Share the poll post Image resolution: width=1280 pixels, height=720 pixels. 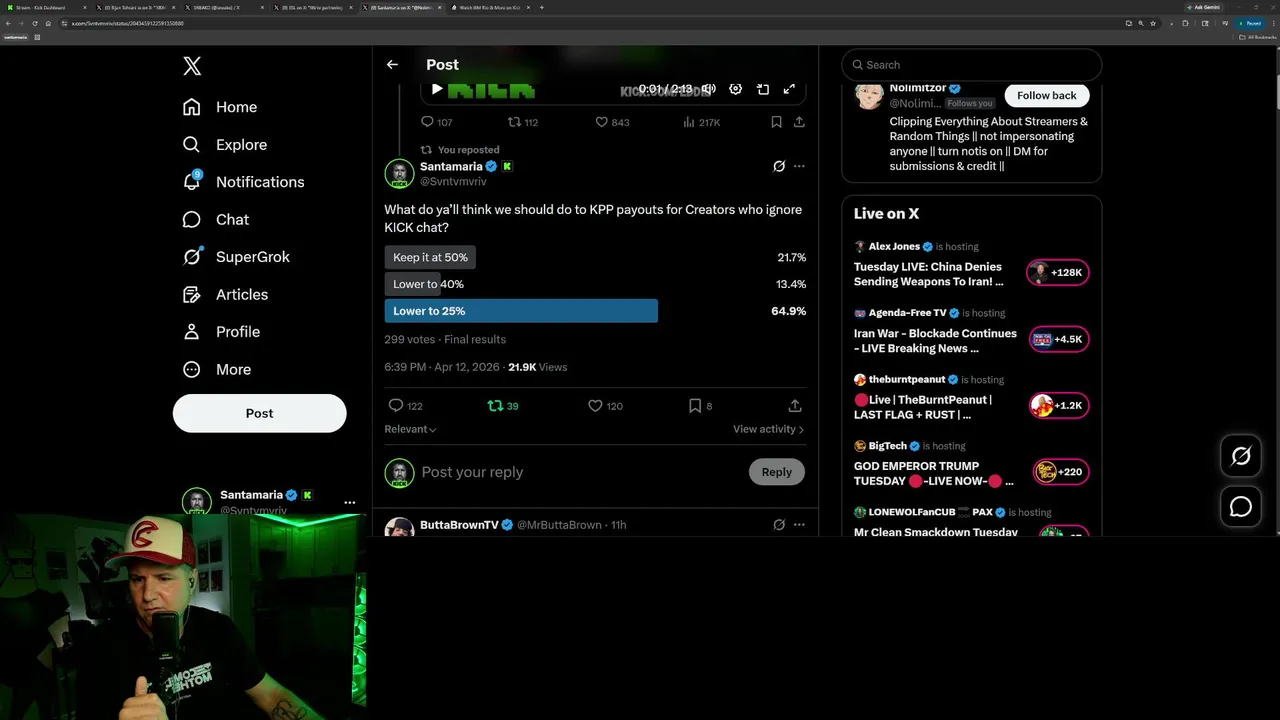(795, 406)
